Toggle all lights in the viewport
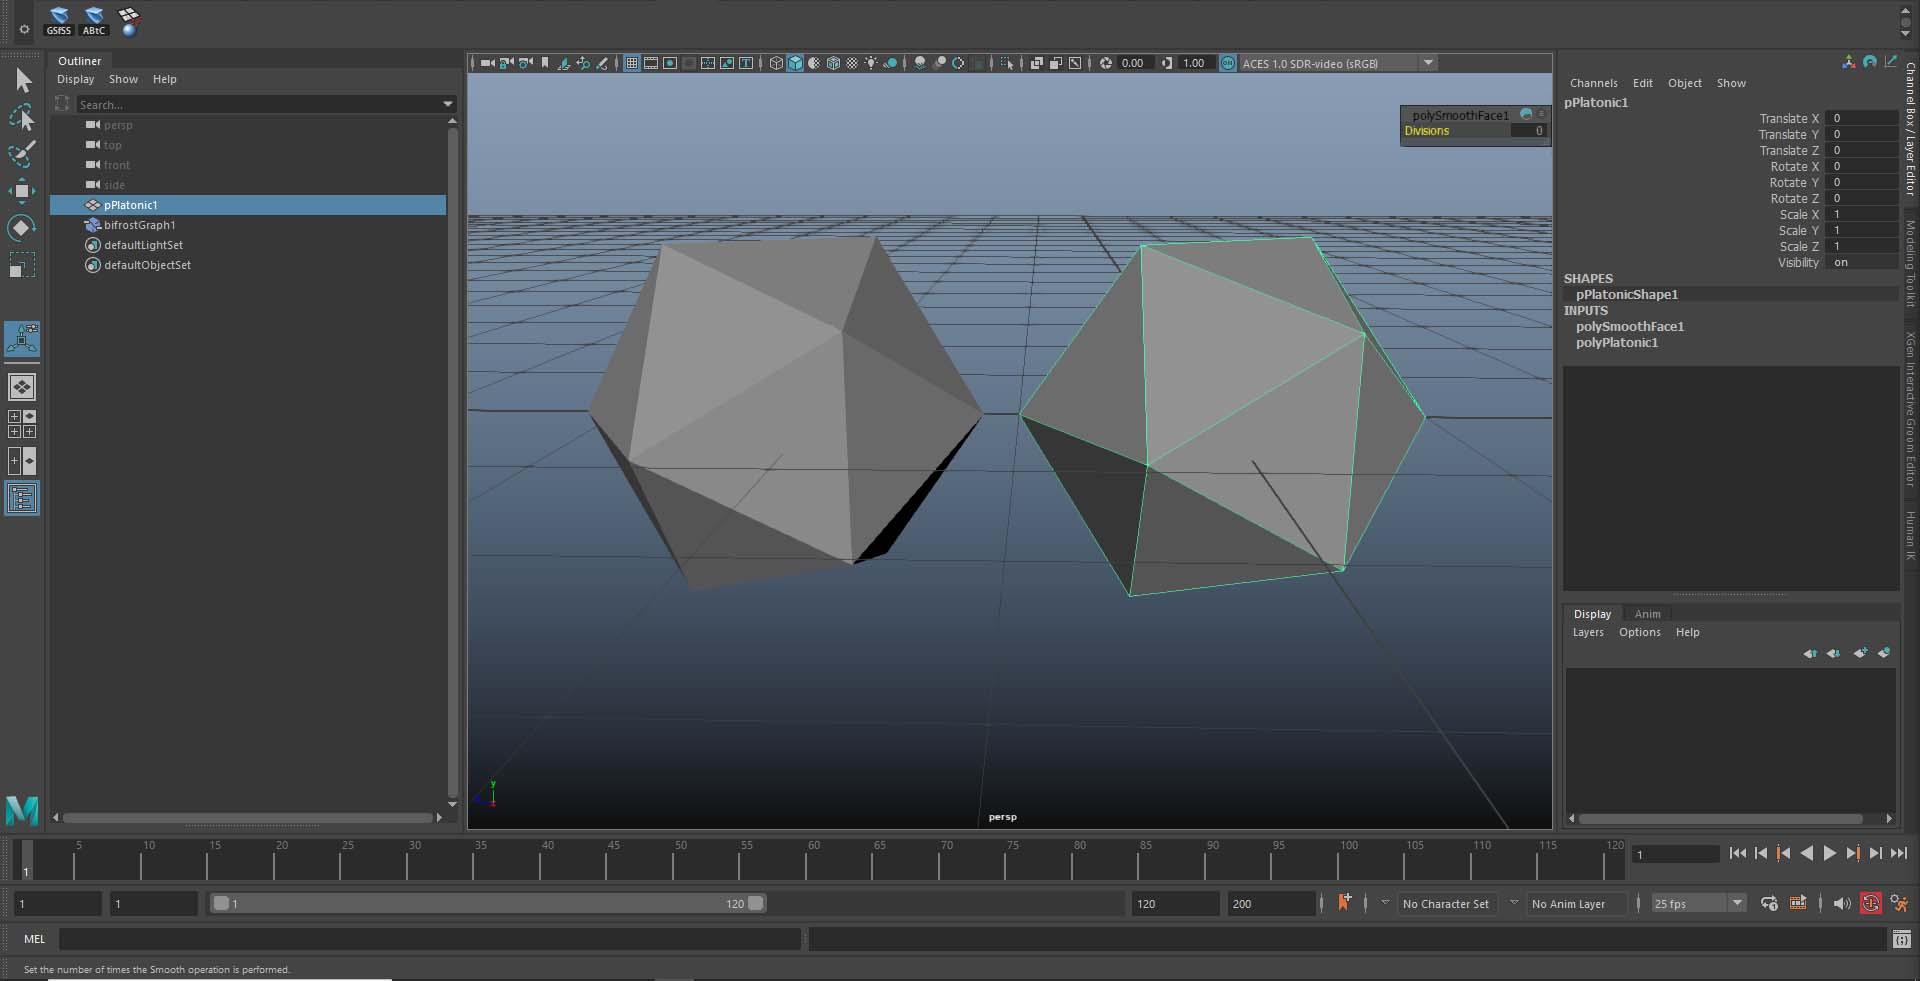 tap(872, 63)
